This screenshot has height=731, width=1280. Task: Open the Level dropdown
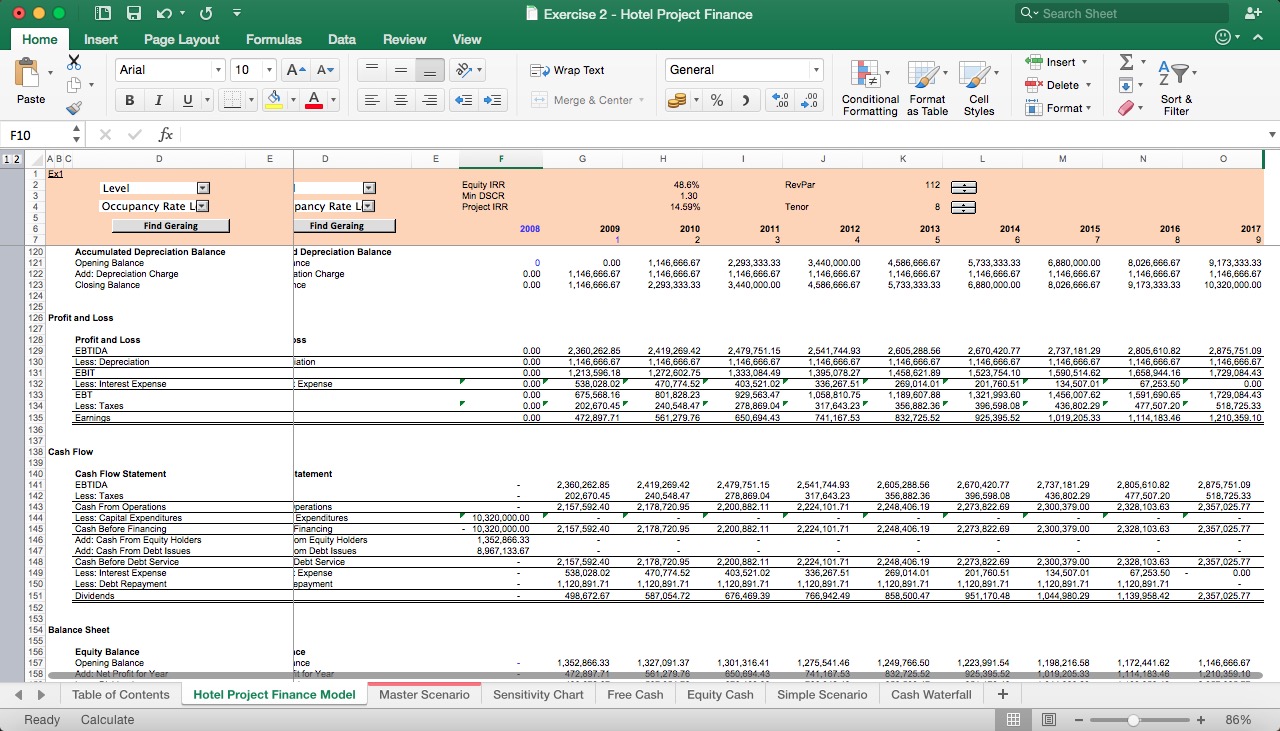(204, 186)
